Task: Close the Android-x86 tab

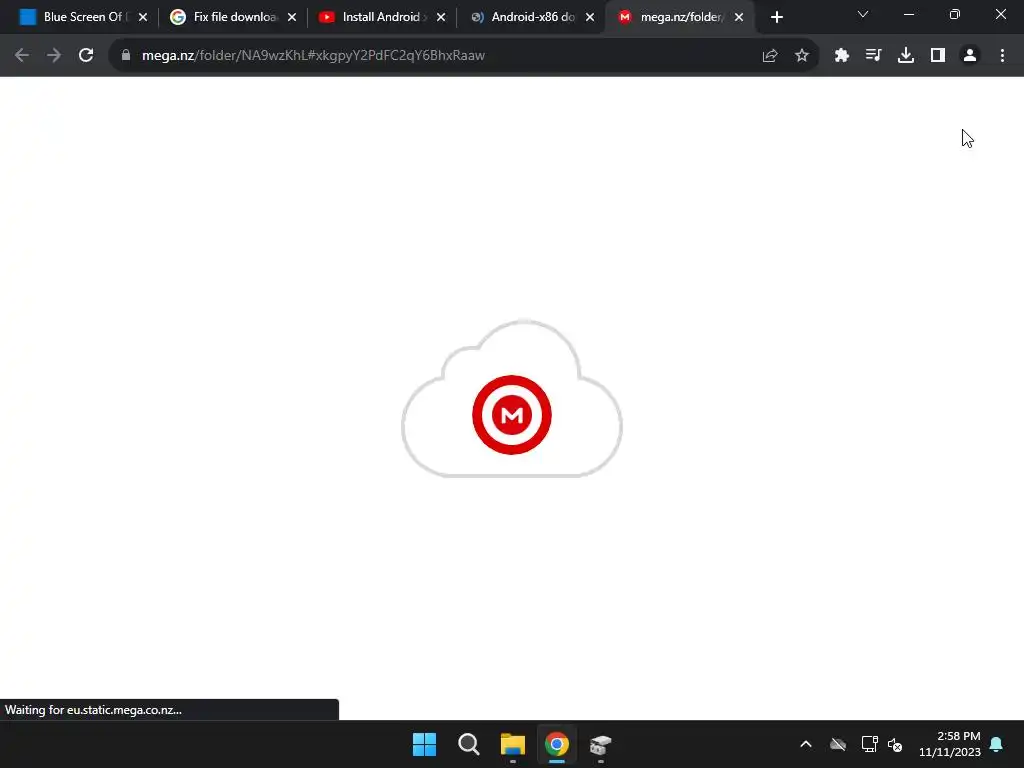Action: pyautogui.click(x=590, y=17)
